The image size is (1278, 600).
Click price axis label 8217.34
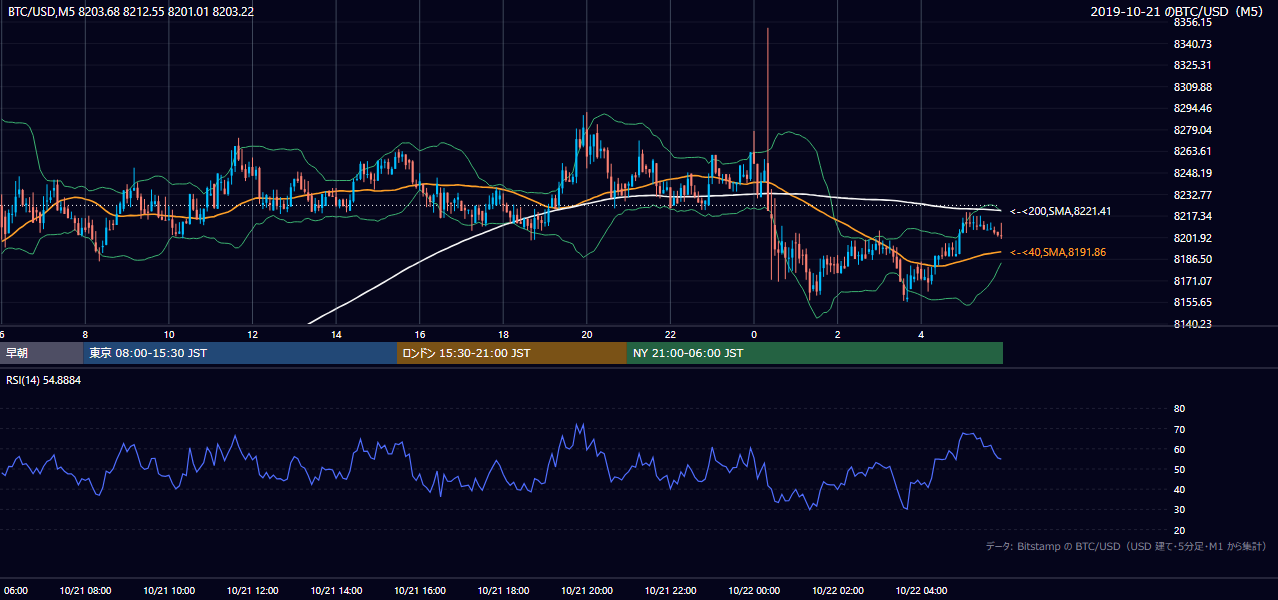pyautogui.click(x=1193, y=216)
